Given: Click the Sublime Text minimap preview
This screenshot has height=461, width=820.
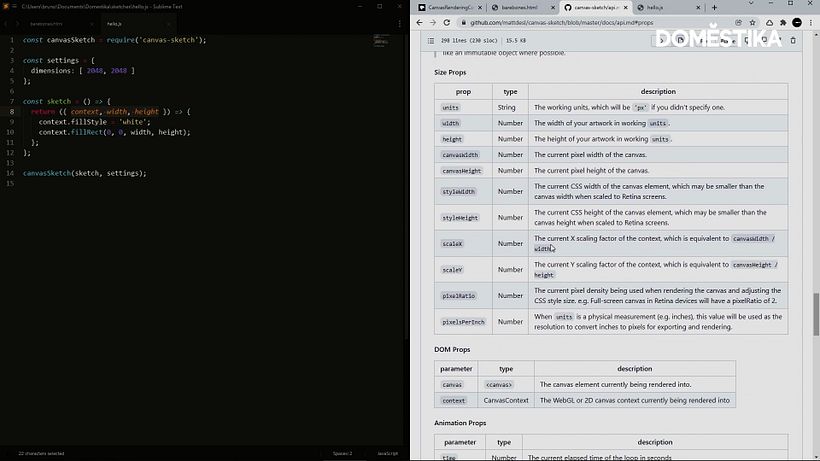Looking at the screenshot, I should pos(381,41).
